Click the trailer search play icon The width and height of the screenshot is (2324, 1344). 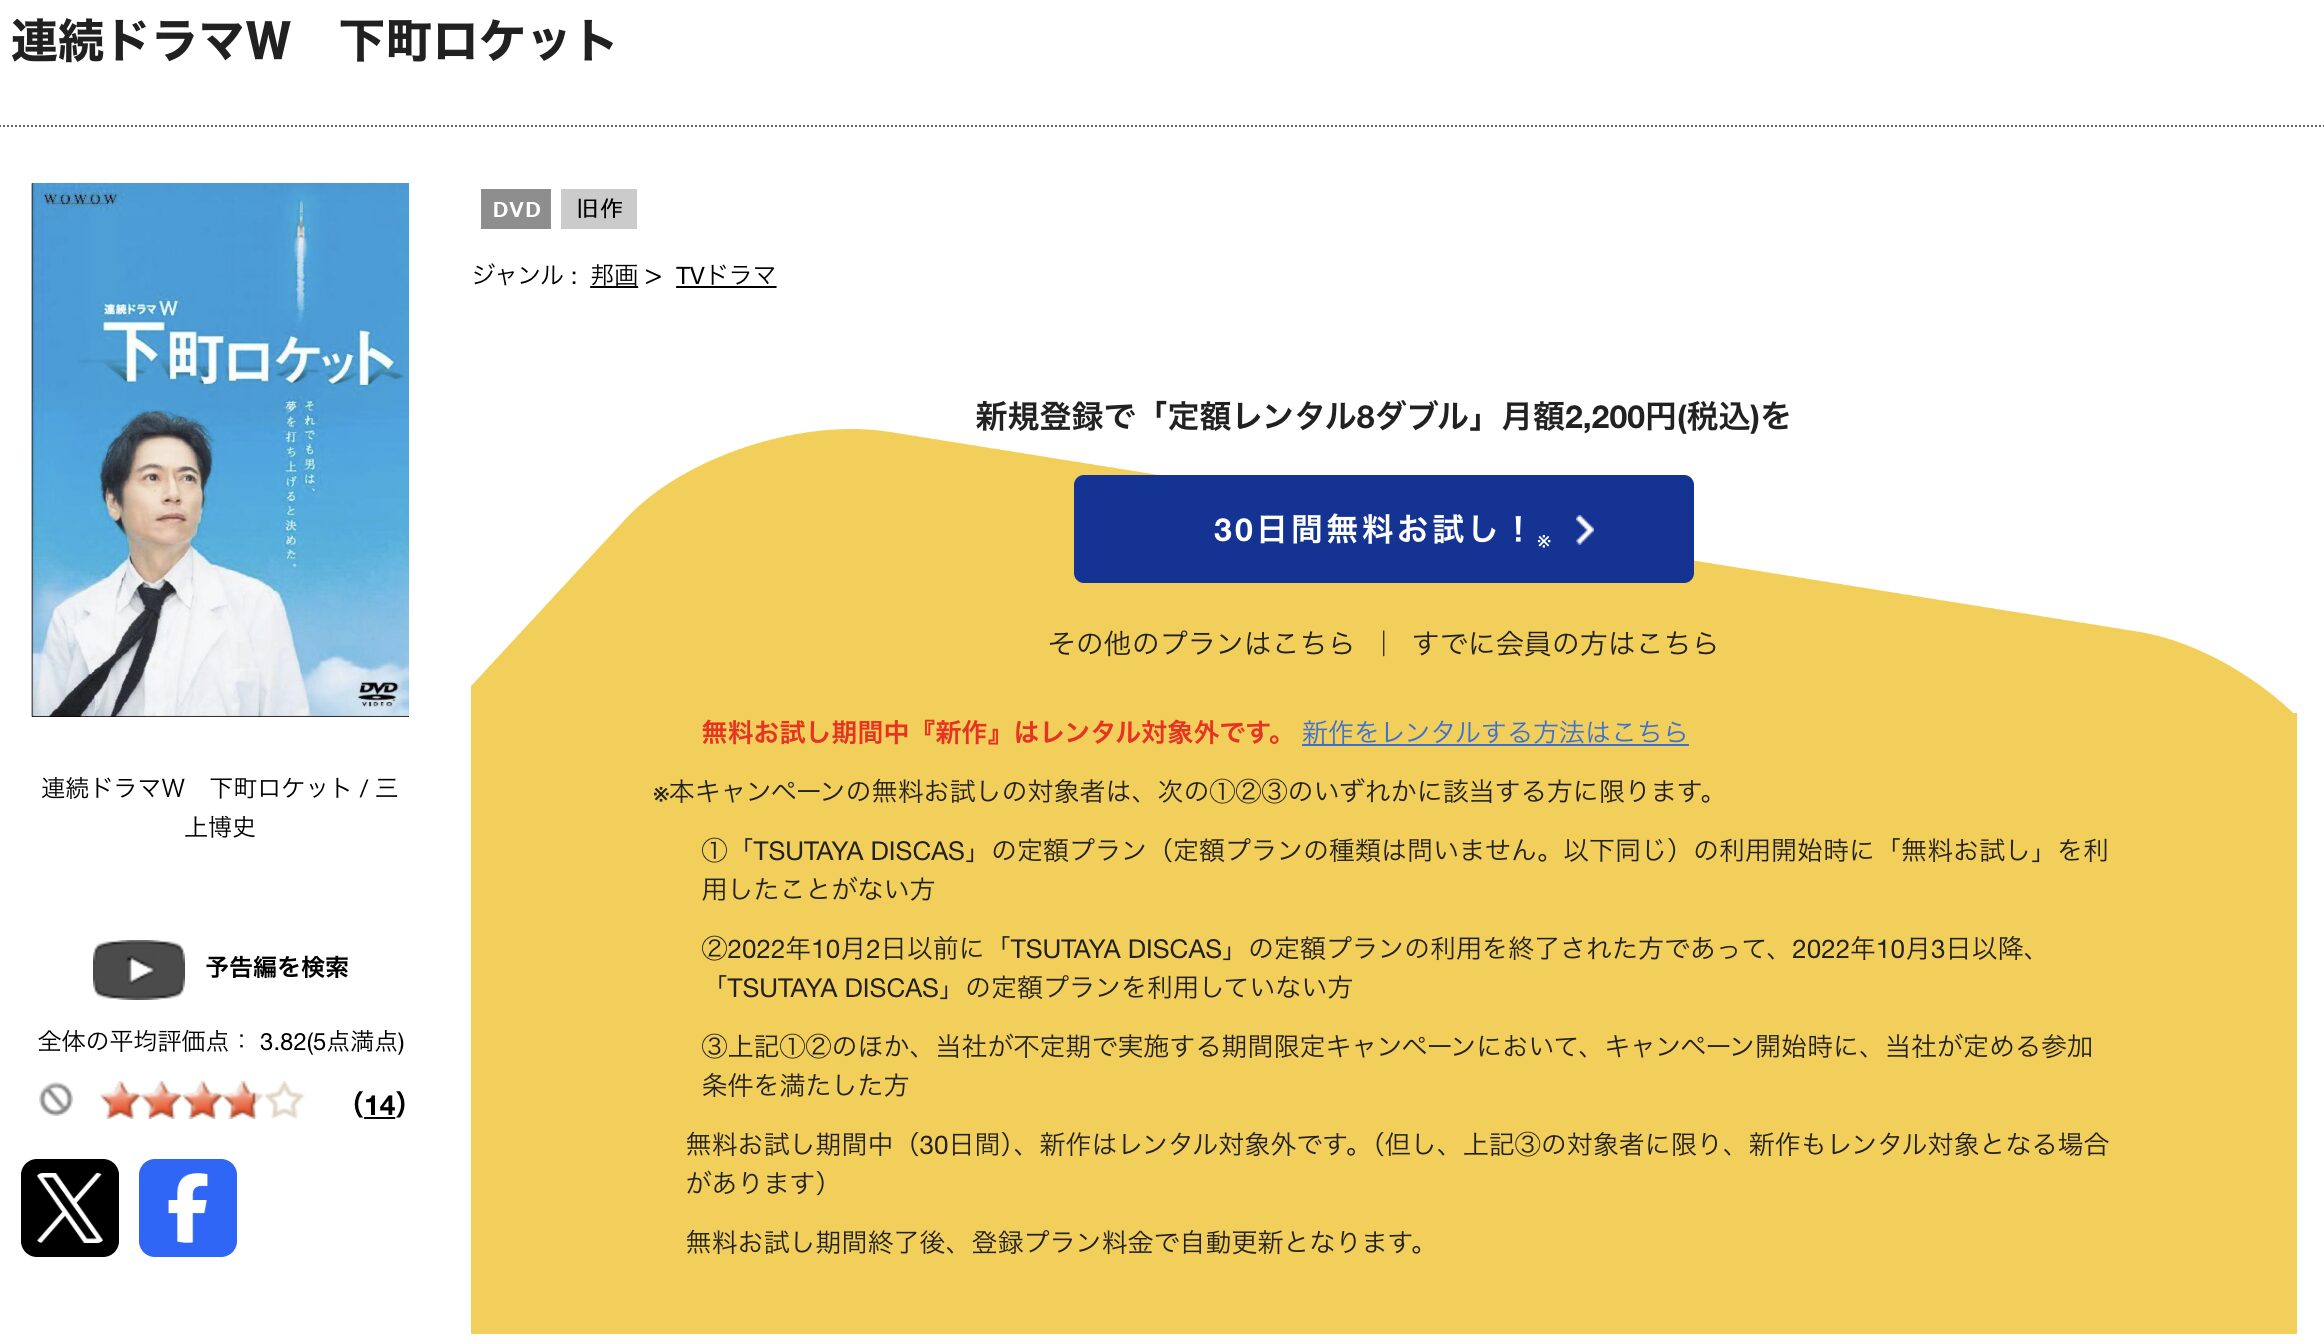click(138, 969)
